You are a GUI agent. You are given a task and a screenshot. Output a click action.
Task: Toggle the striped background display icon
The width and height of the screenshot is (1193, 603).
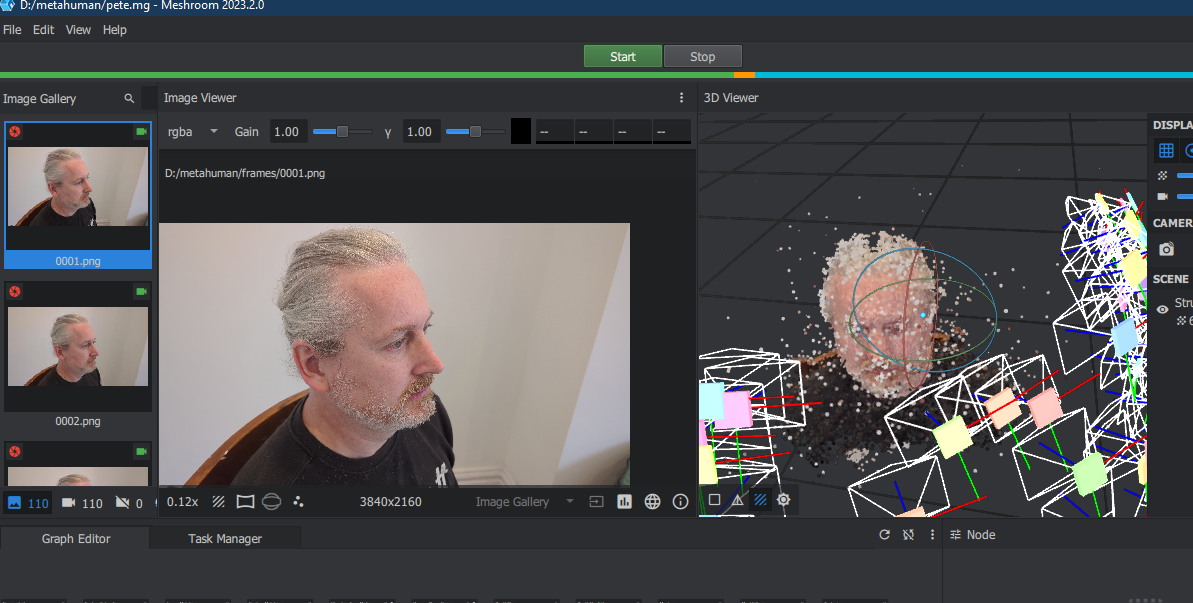coord(218,502)
